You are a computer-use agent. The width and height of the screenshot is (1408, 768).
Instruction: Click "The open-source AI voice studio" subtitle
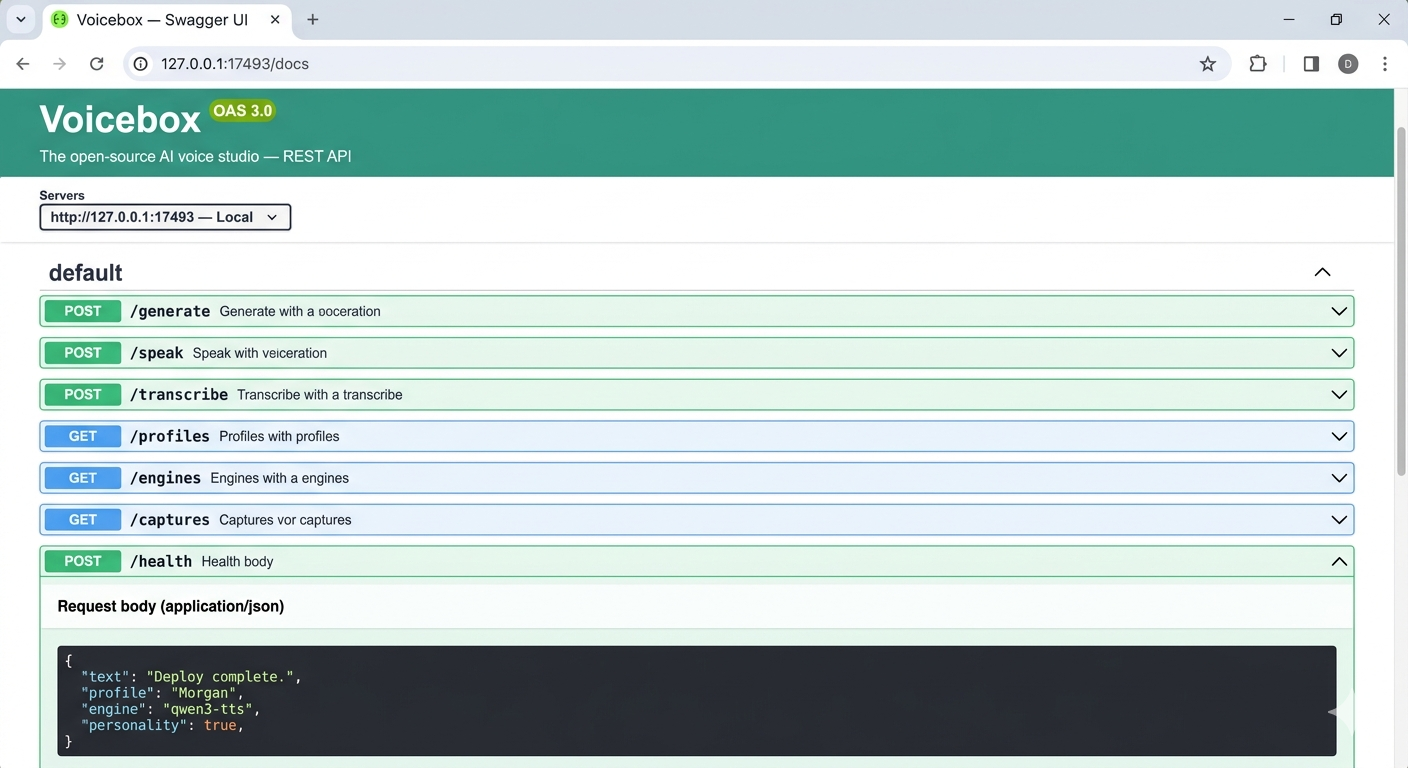coord(195,157)
